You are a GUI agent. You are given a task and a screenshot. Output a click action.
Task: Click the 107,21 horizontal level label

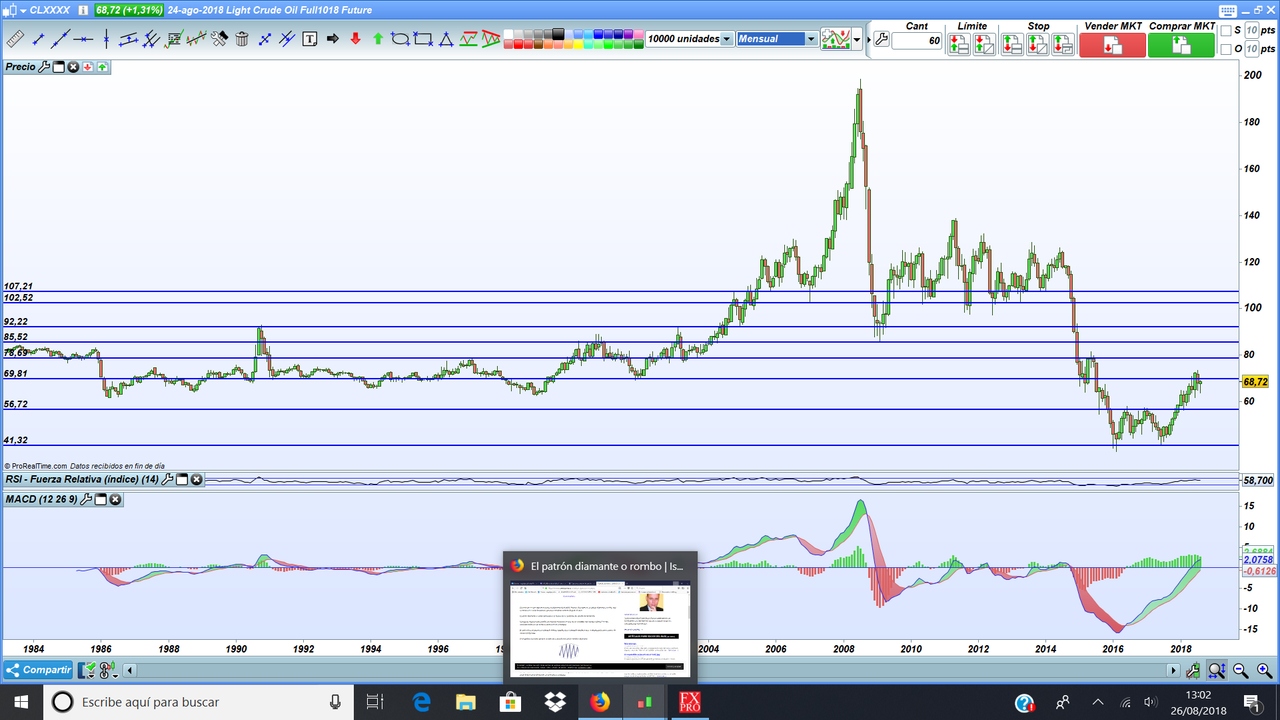pyautogui.click(x=18, y=286)
